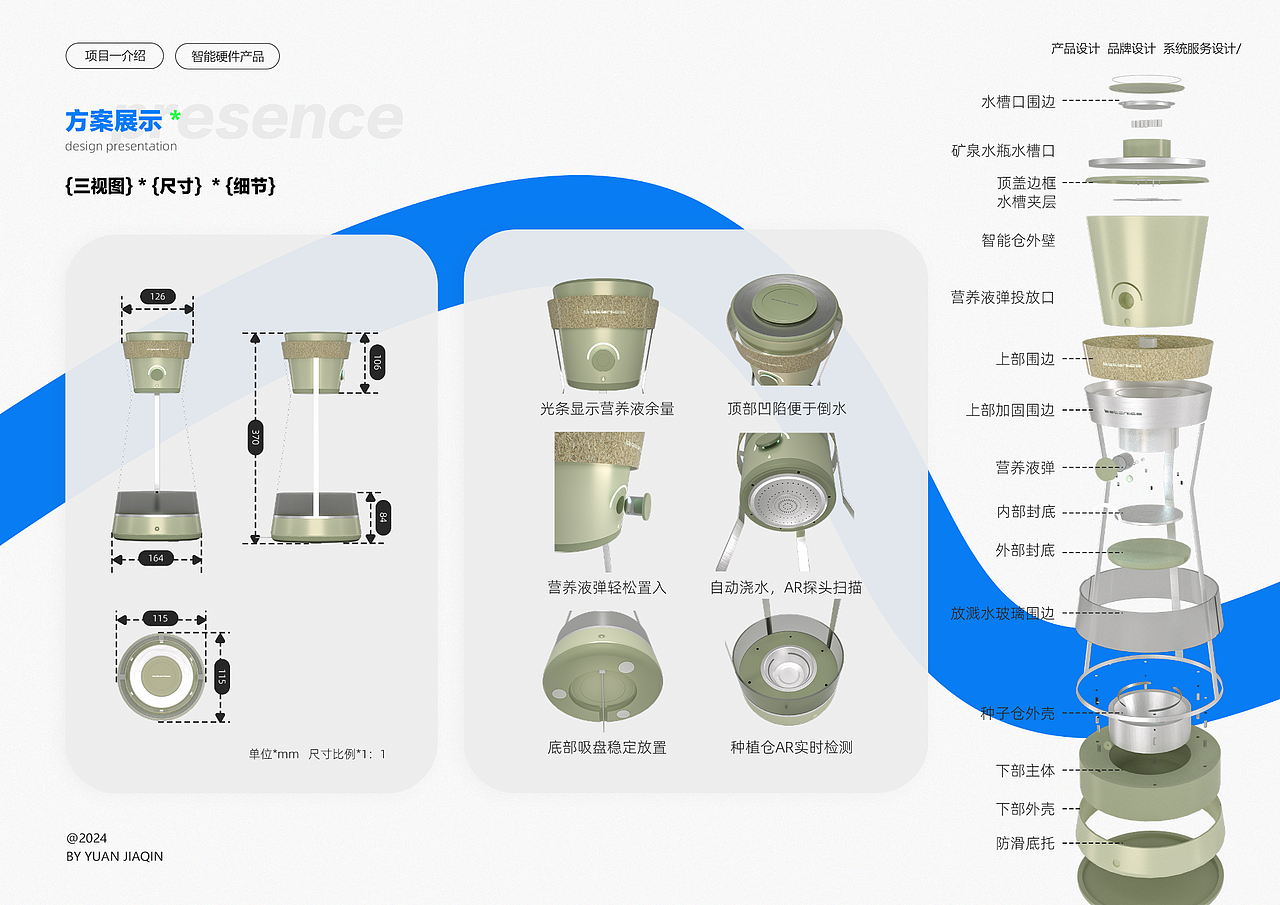The image size is (1280, 905).
Task: Click the 顶盖边框 label
Action: (x=1026, y=183)
